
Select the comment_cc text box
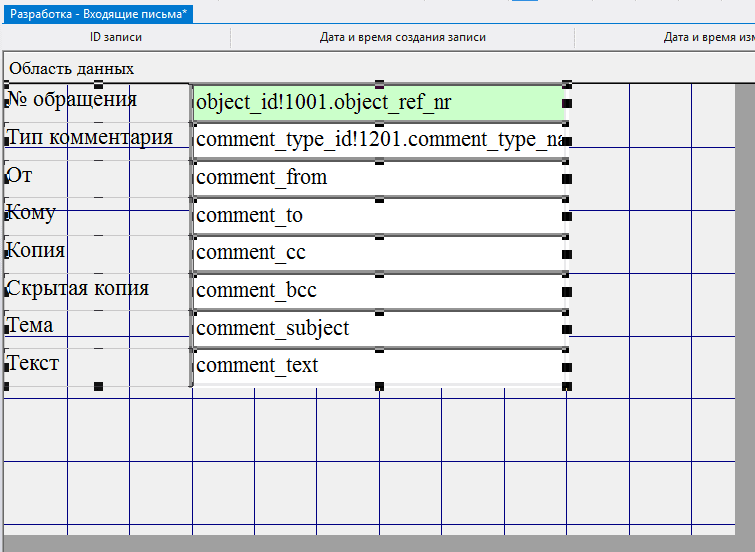point(378,253)
